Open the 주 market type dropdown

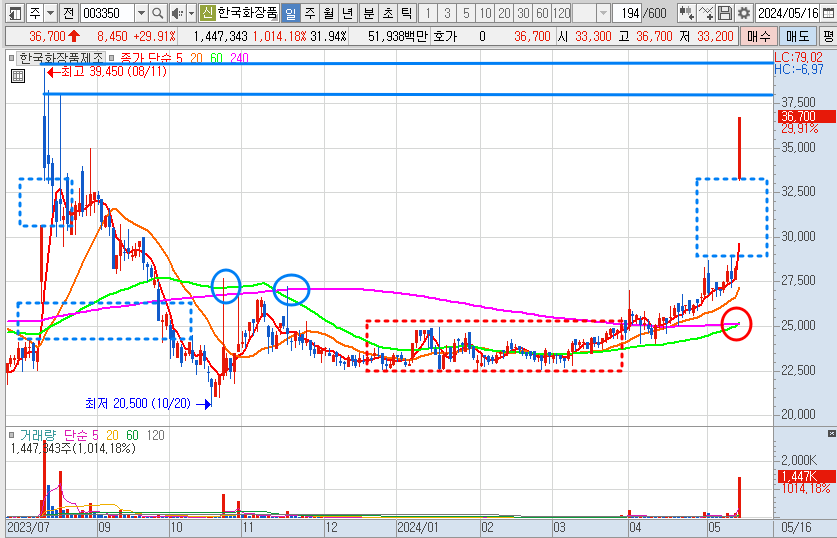click(50, 13)
